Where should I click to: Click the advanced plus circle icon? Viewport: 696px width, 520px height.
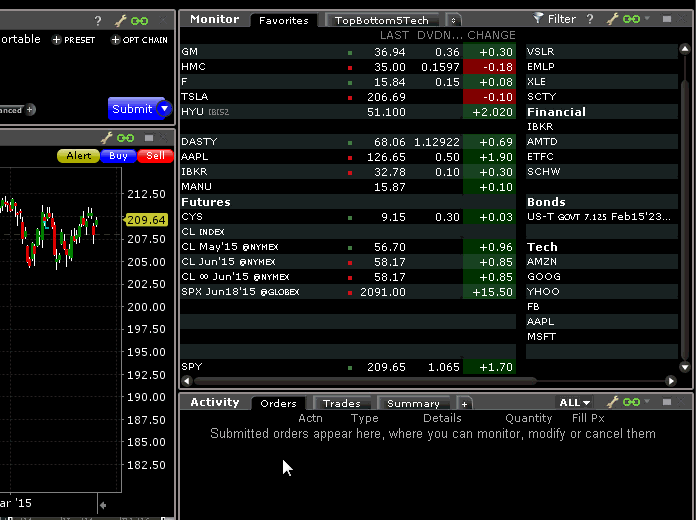click(30, 109)
